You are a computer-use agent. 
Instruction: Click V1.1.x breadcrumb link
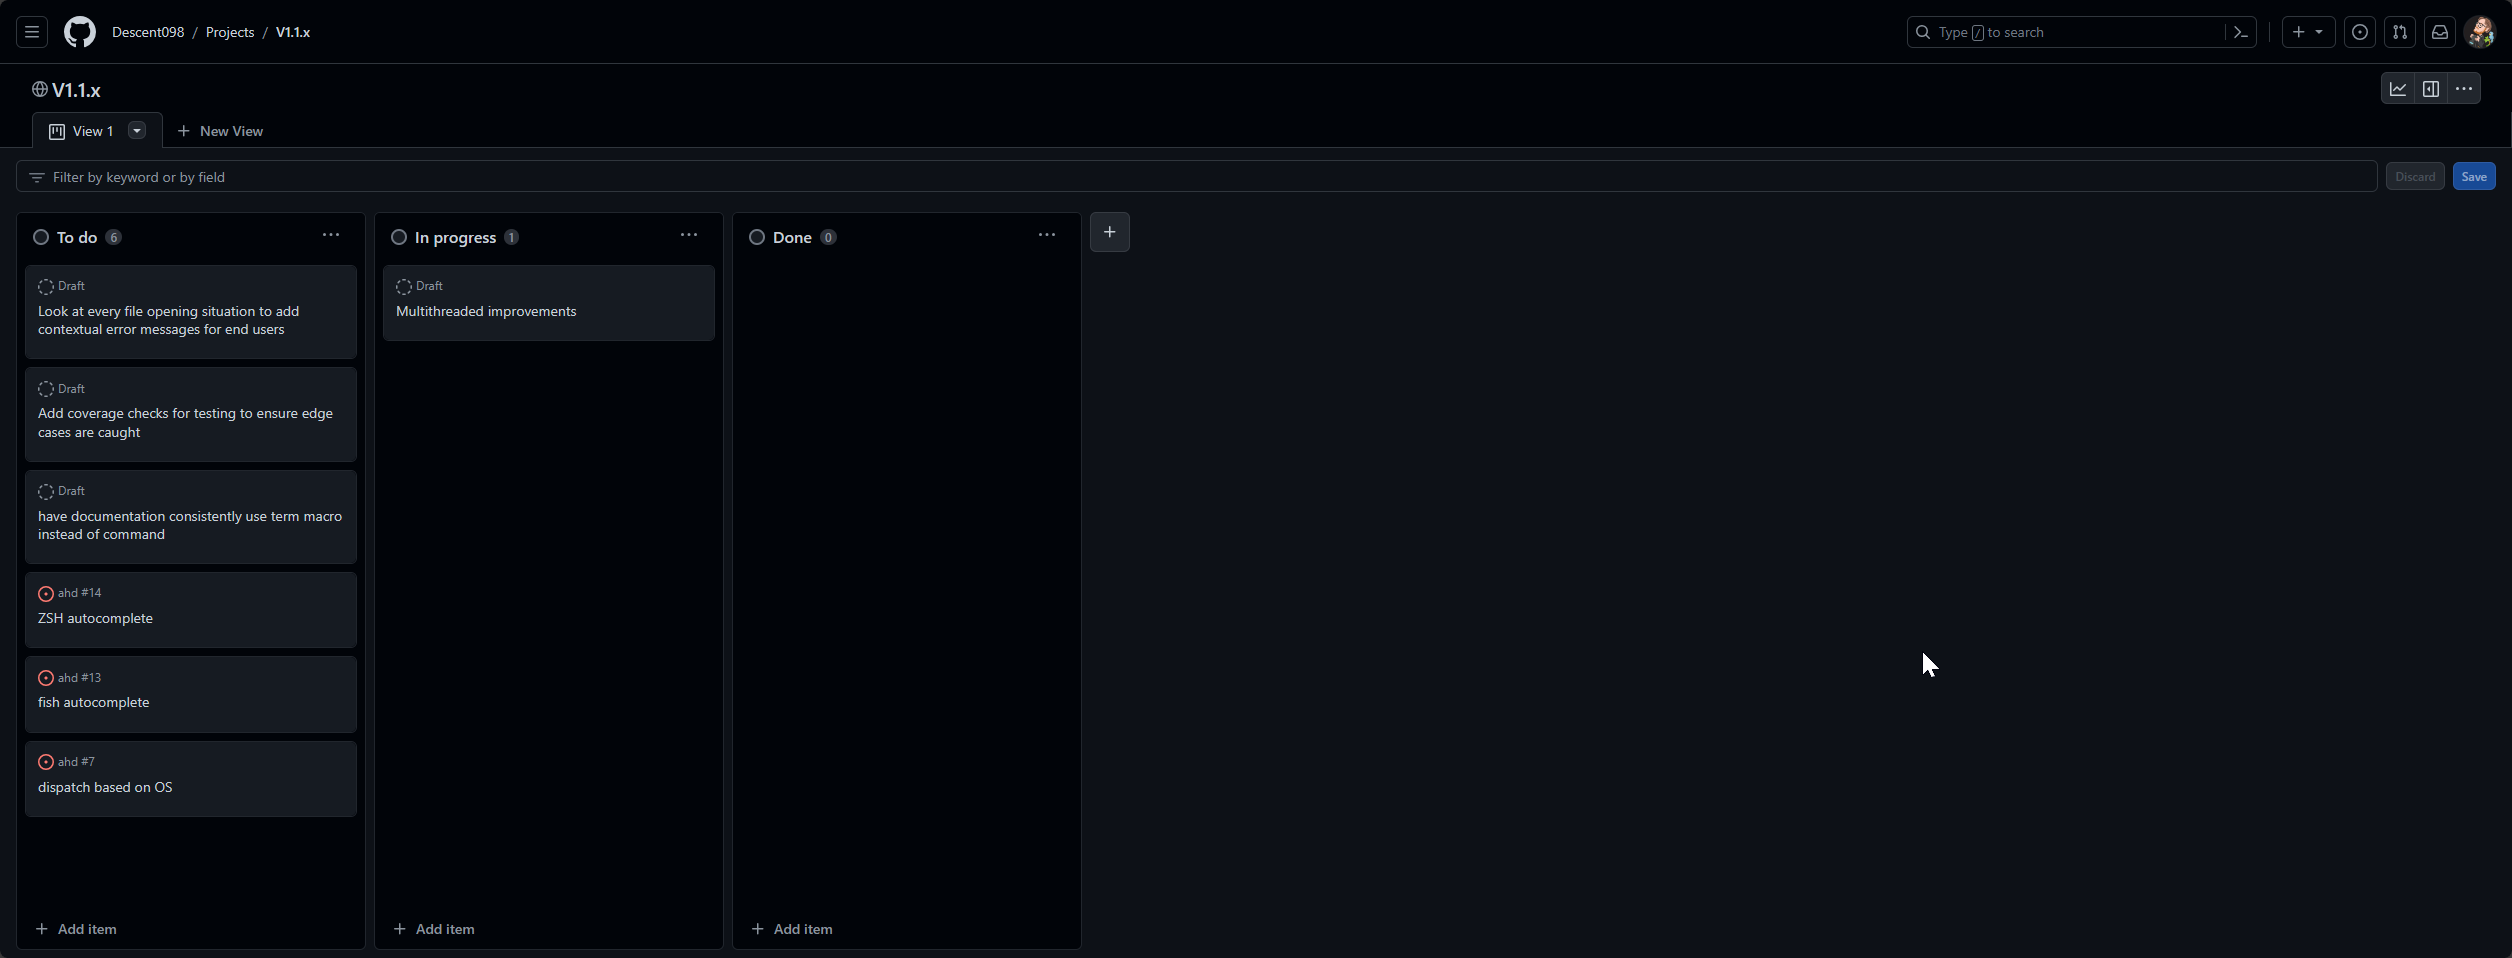pyautogui.click(x=293, y=32)
